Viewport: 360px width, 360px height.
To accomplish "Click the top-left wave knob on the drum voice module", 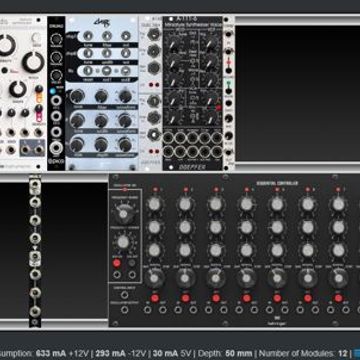I will [x=77, y=97].
